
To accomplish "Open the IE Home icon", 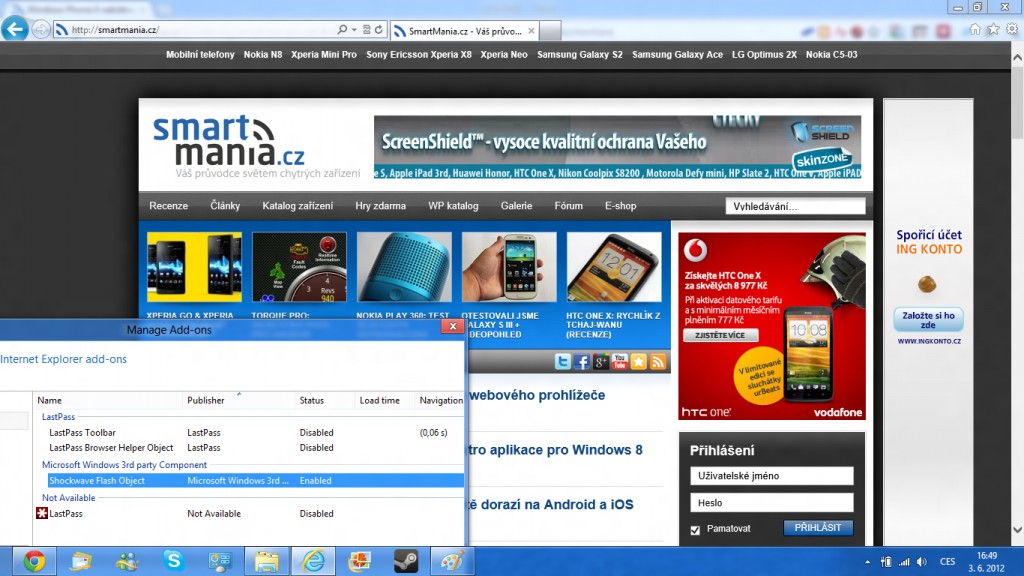I will [975, 29].
